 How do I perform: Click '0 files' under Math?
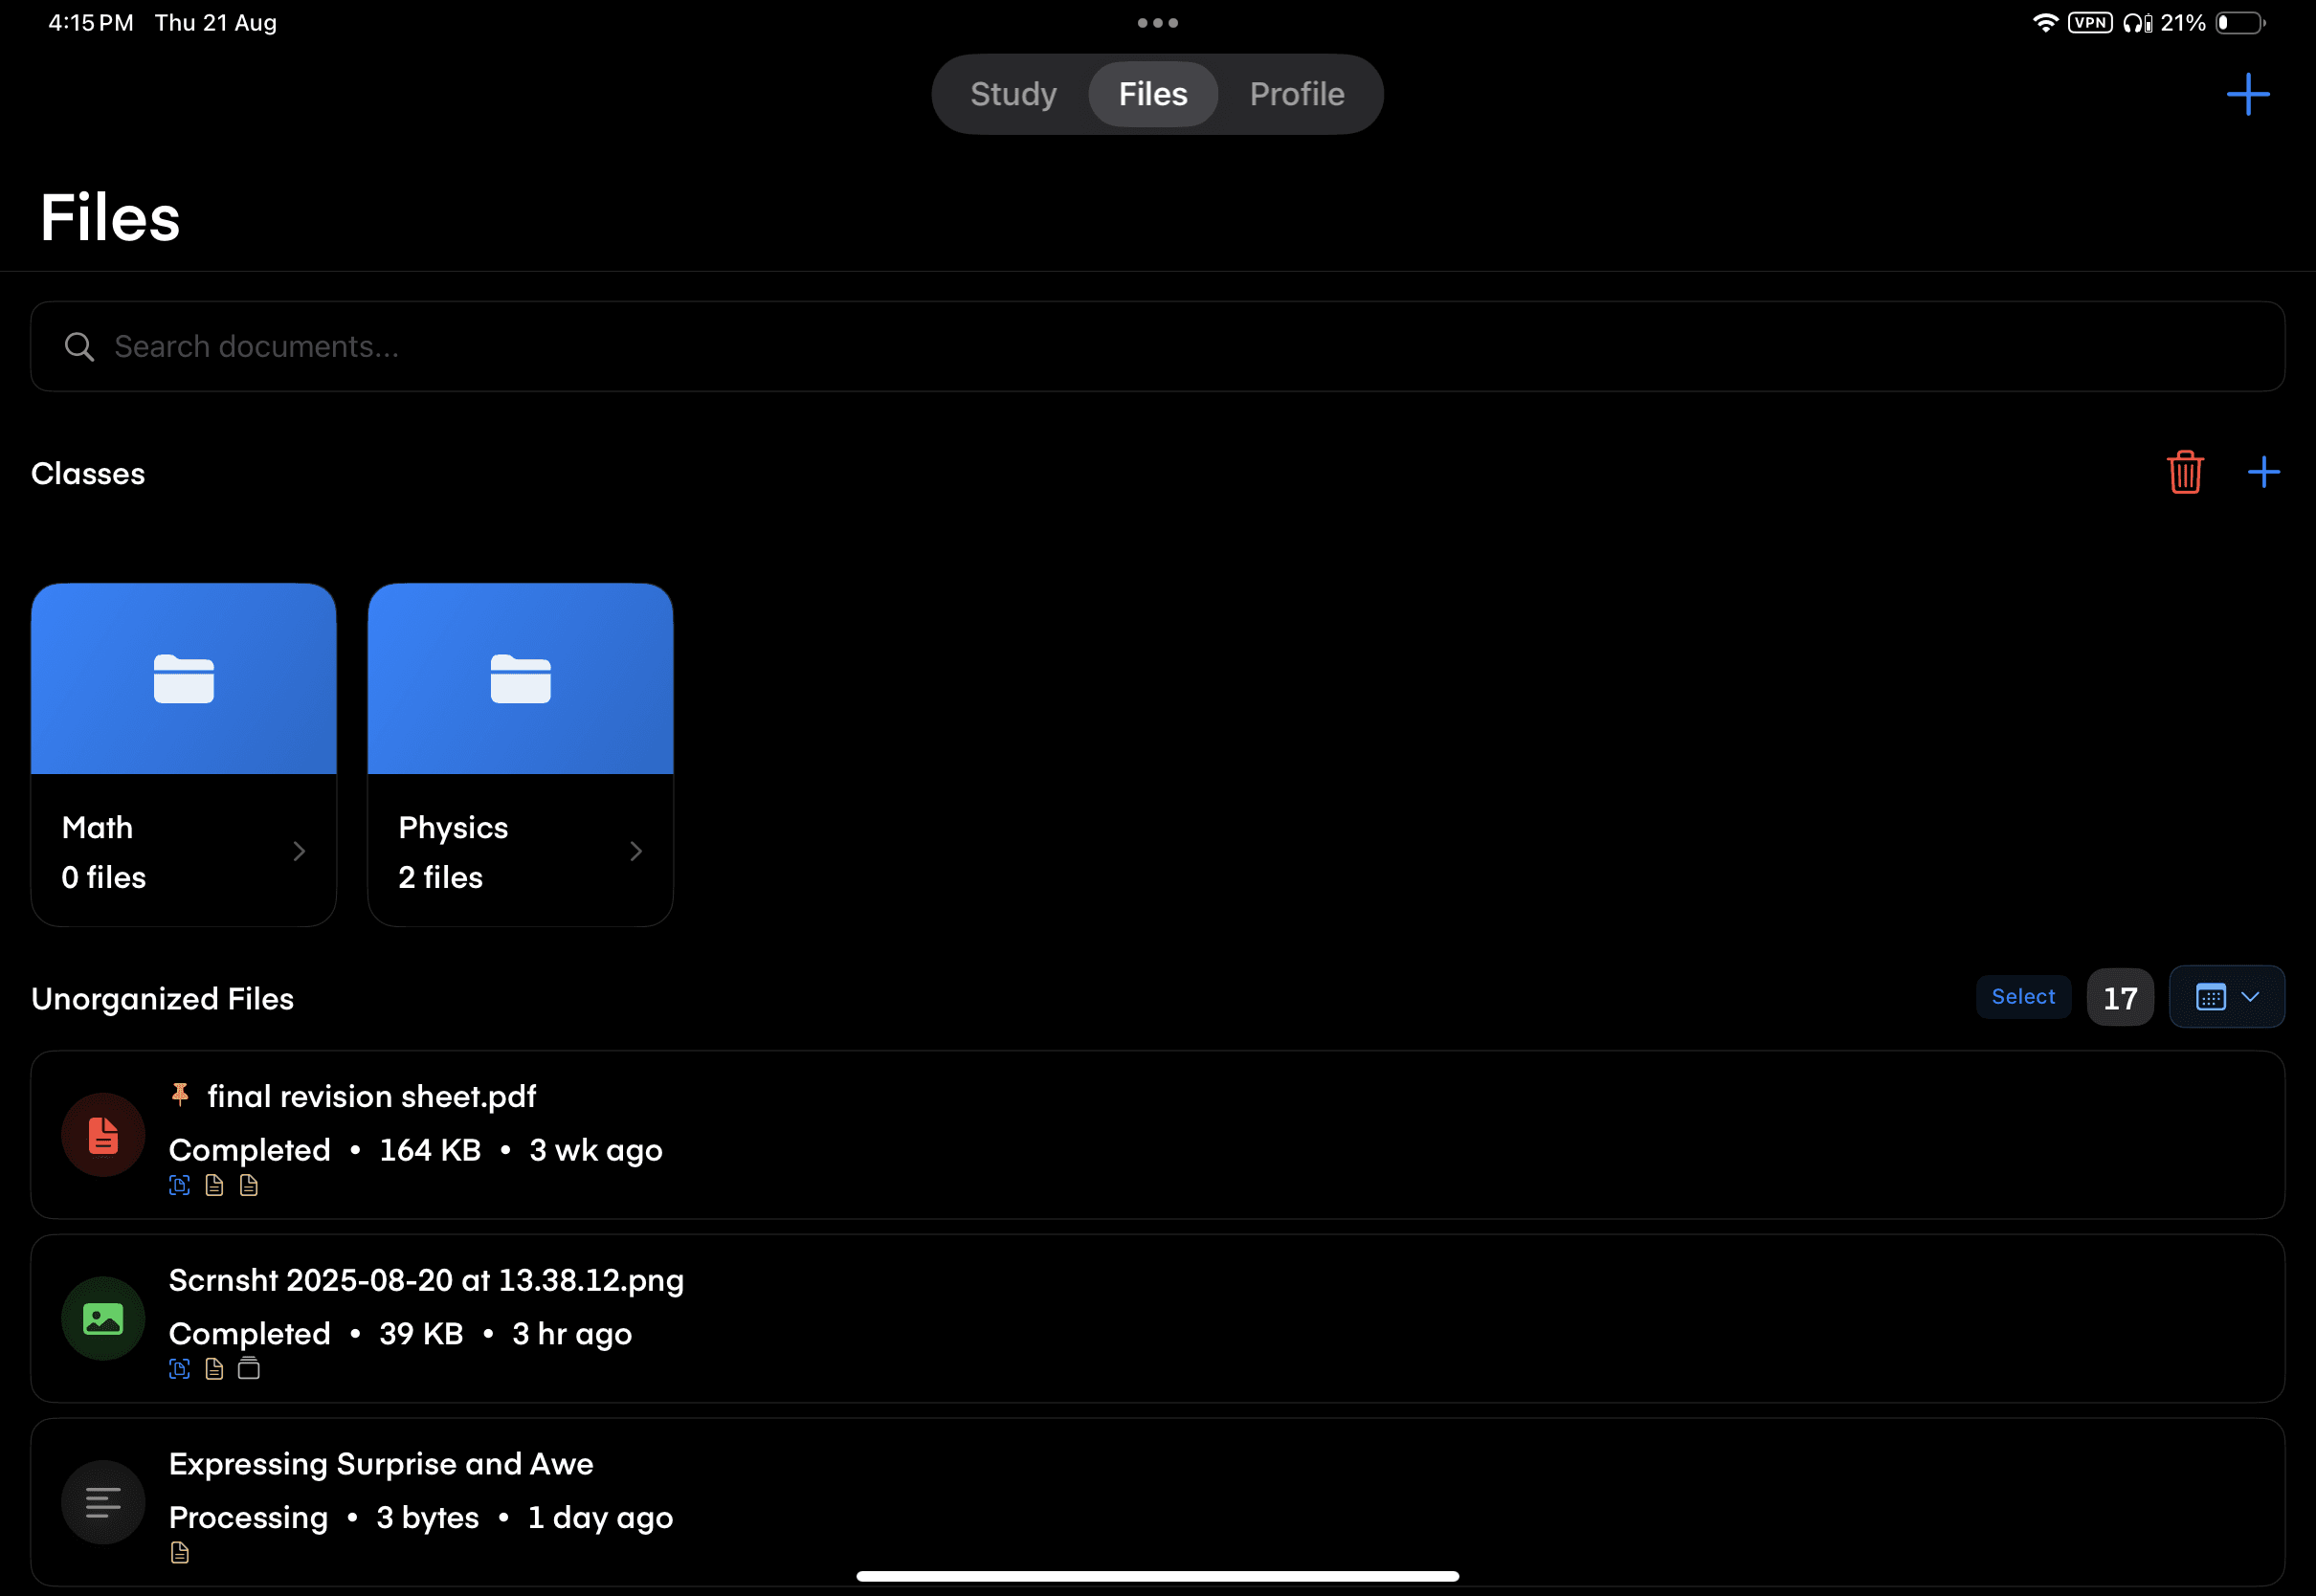[x=104, y=878]
